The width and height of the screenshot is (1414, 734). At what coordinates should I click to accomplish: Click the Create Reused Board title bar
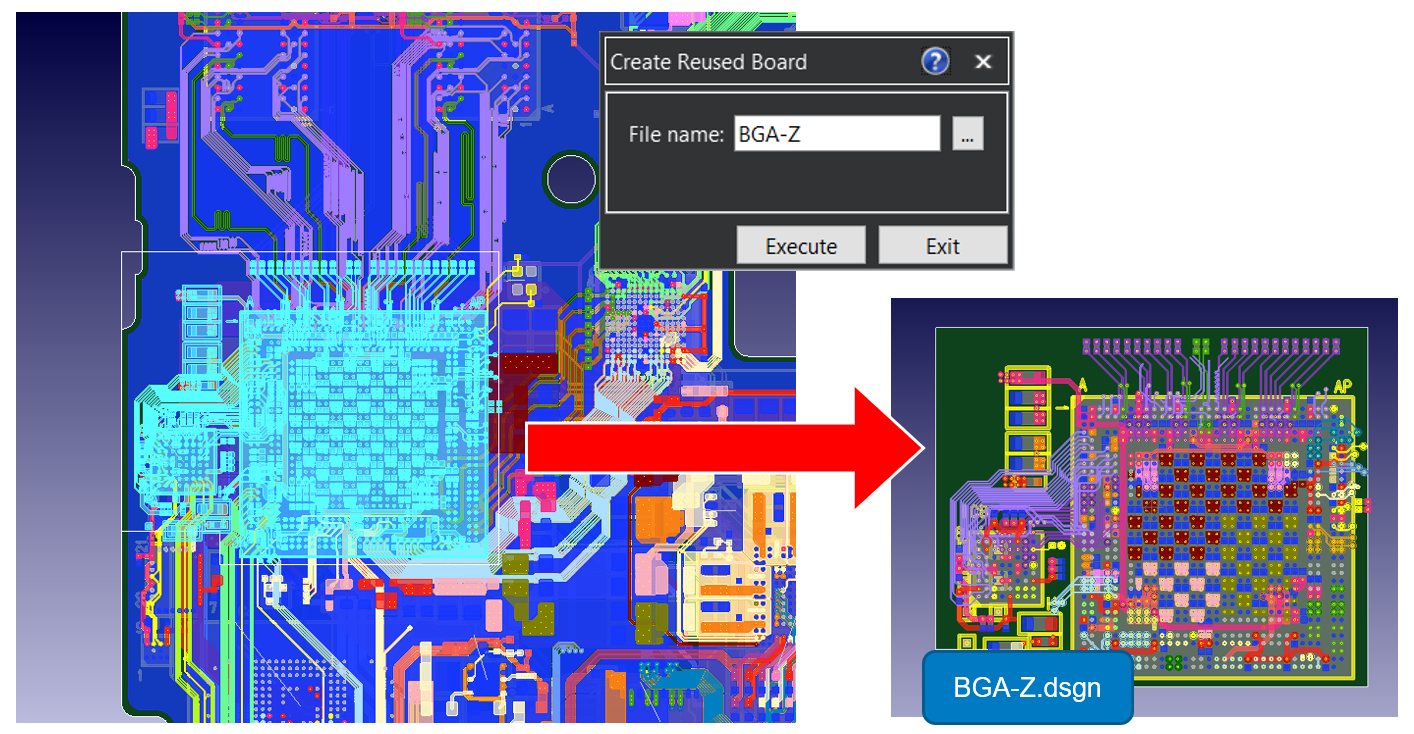coord(709,61)
